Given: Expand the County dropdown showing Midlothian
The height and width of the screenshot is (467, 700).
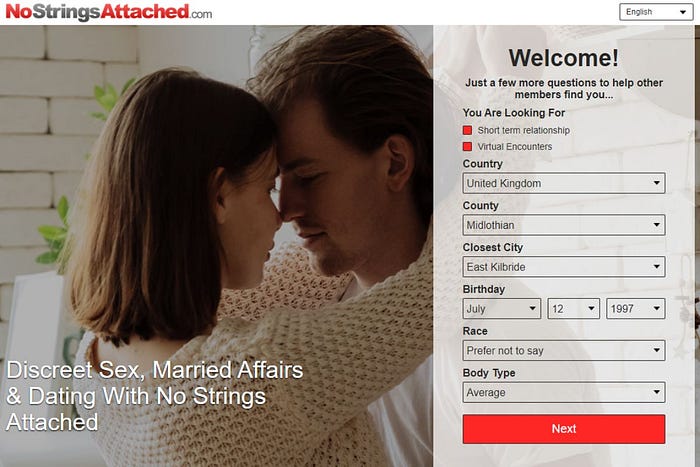Looking at the screenshot, I should click(564, 225).
